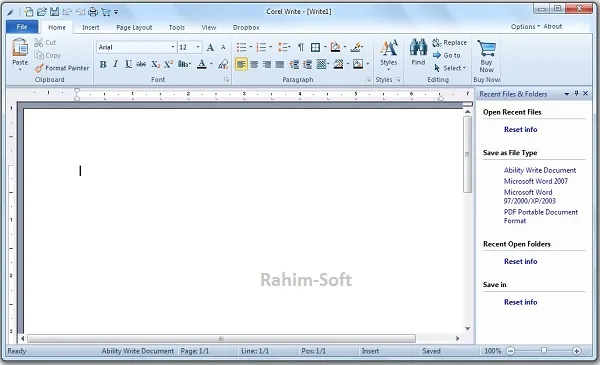
Task: Switch to the View tab
Action: (x=209, y=28)
